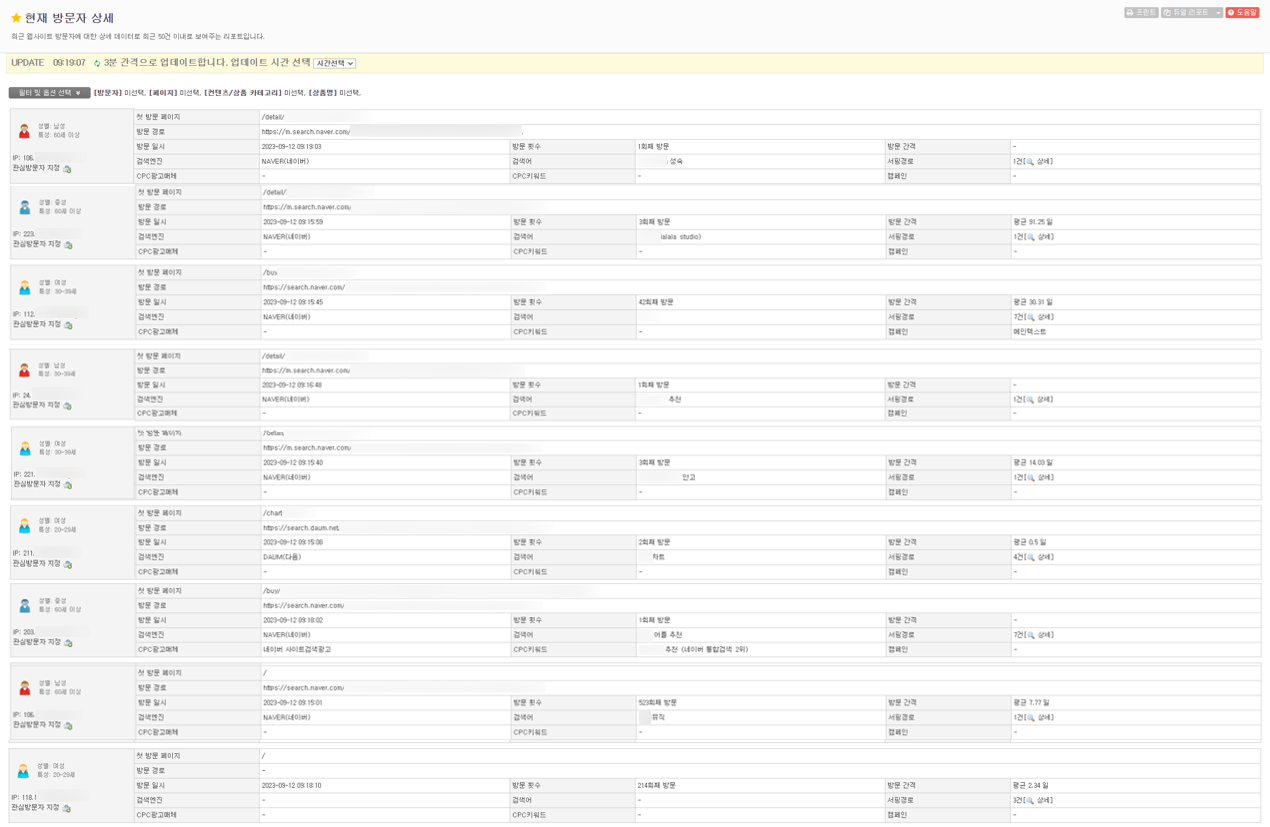Open the 시간선택 update interval dropdown
Screen dimensions: 1270x827
pyautogui.click(x=335, y=63)
